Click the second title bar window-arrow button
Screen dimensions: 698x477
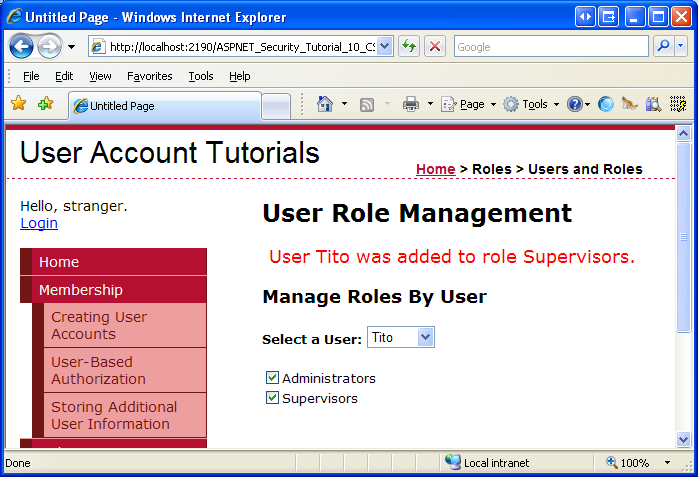608,17
